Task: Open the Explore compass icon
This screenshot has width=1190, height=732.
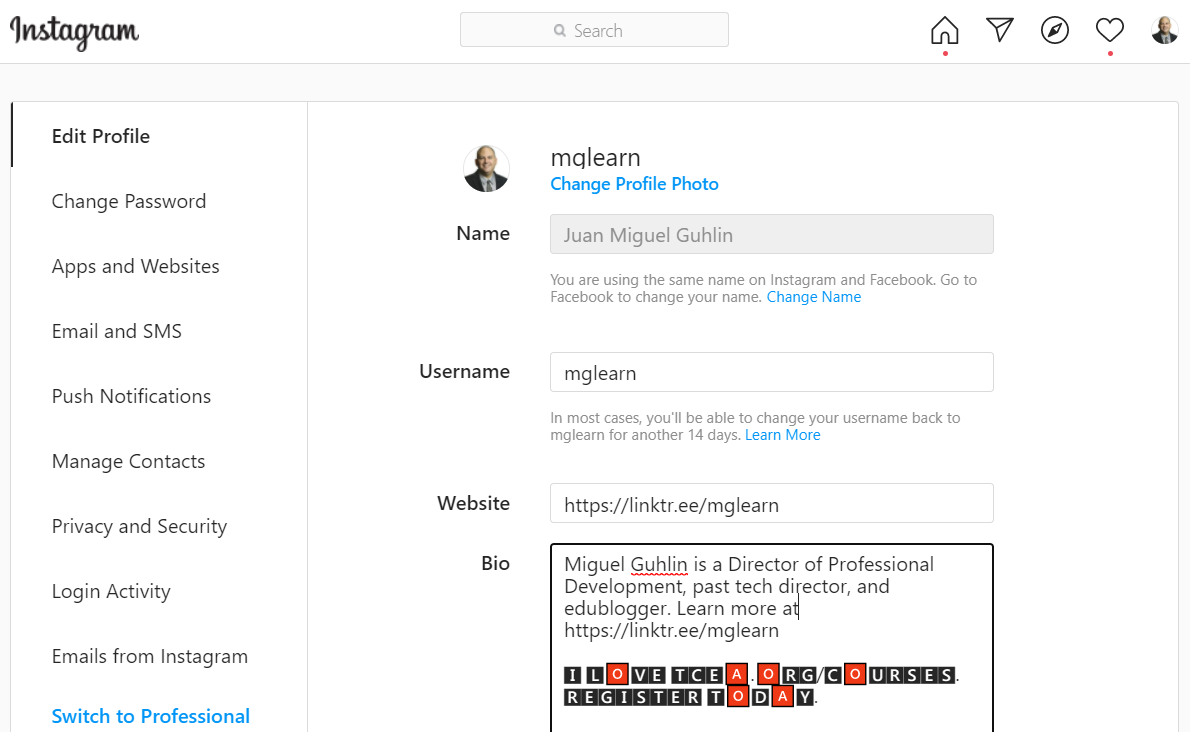Action: pyautogui.click(x=1055, y=30)
